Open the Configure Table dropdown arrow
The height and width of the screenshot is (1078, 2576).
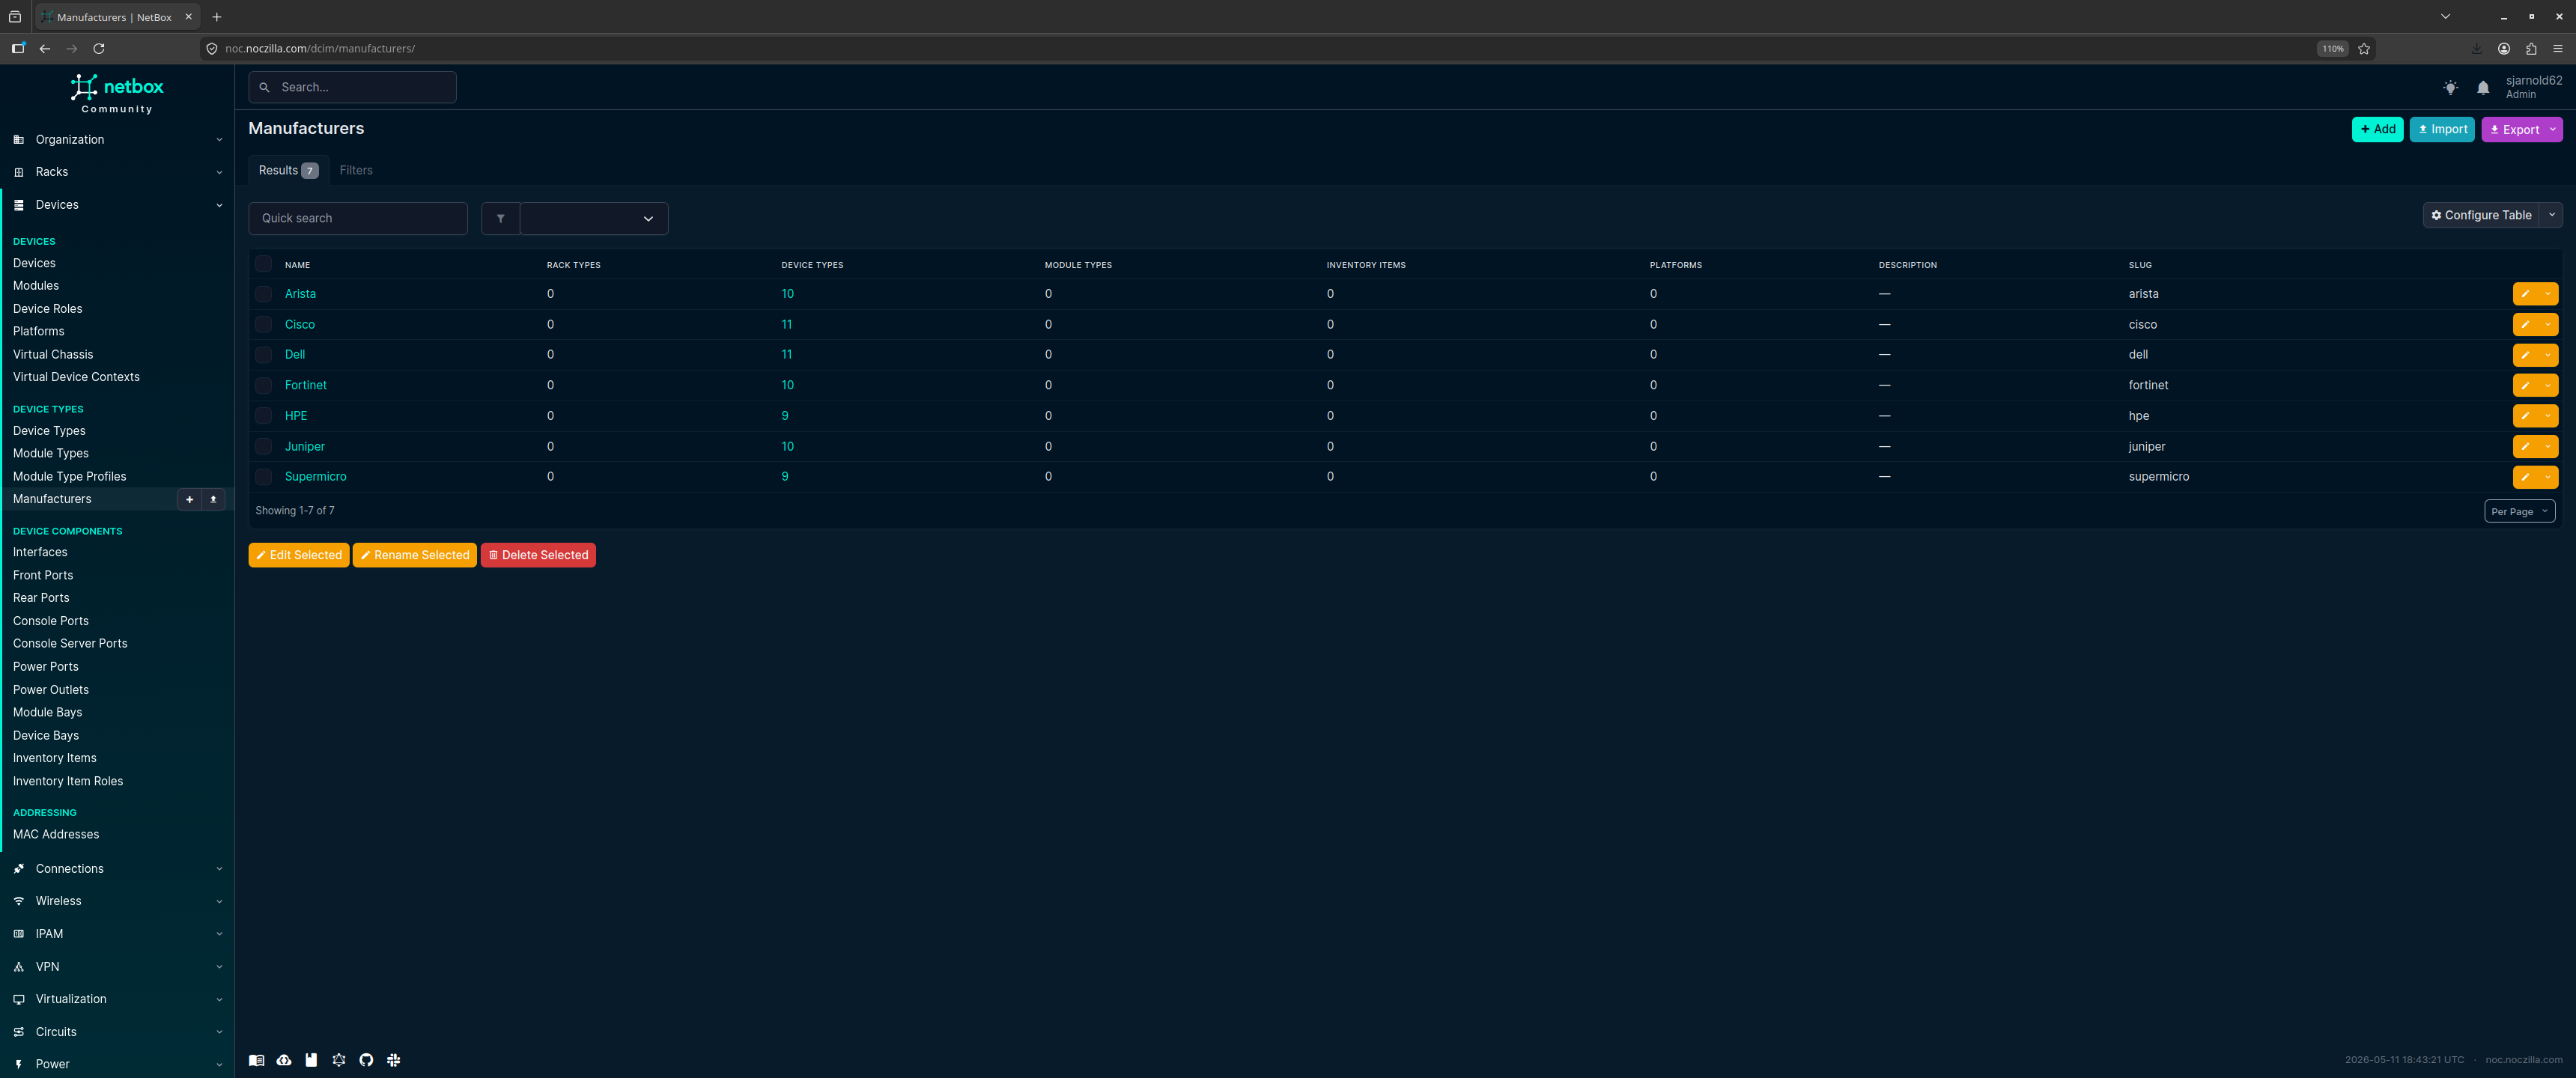(2552, 215)
